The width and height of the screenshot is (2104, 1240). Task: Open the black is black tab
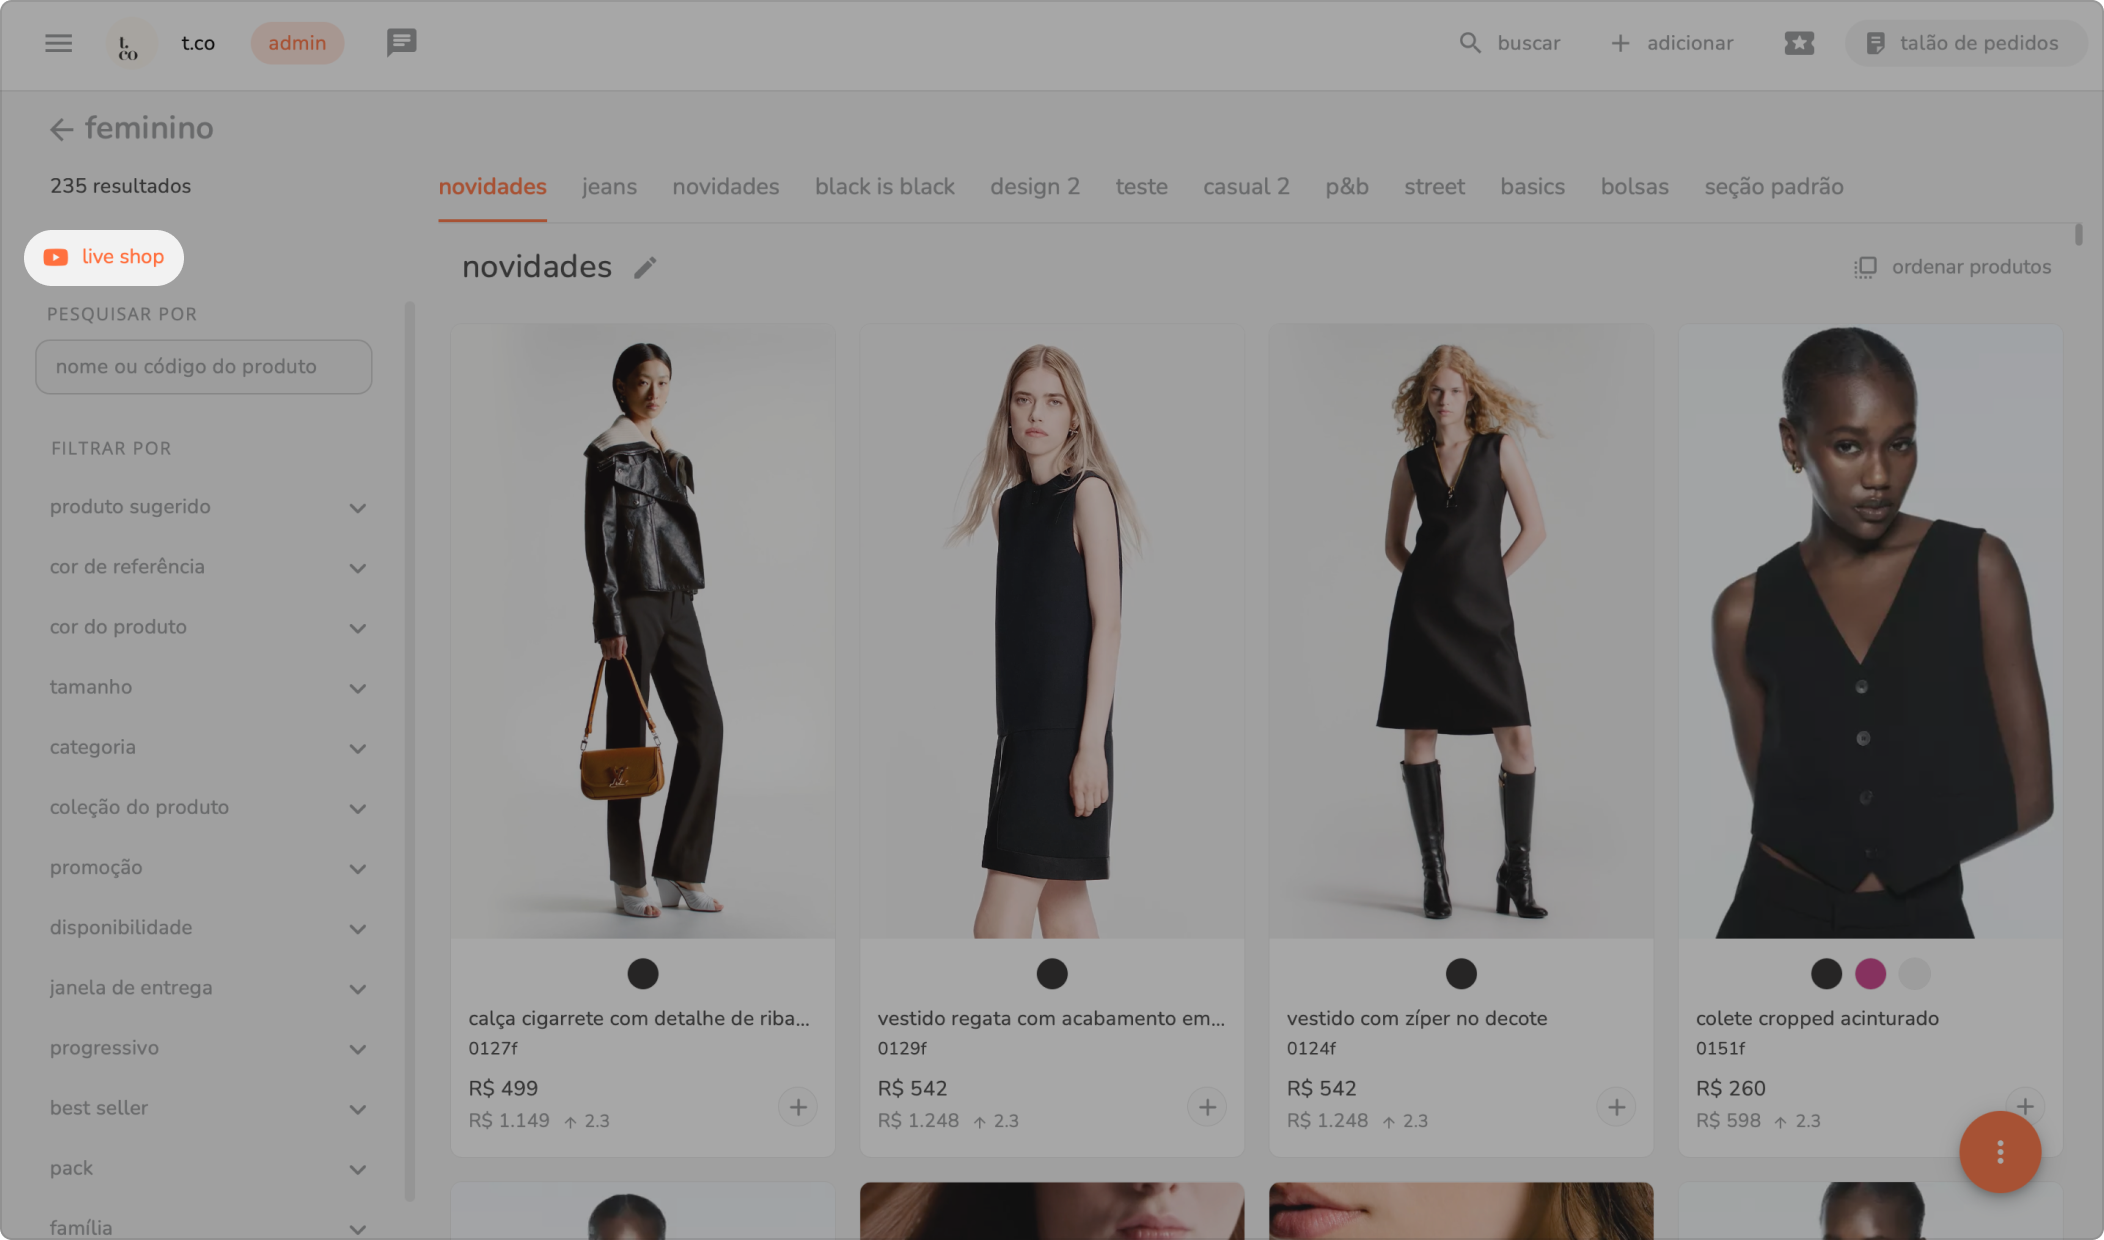tap(884, 187)
